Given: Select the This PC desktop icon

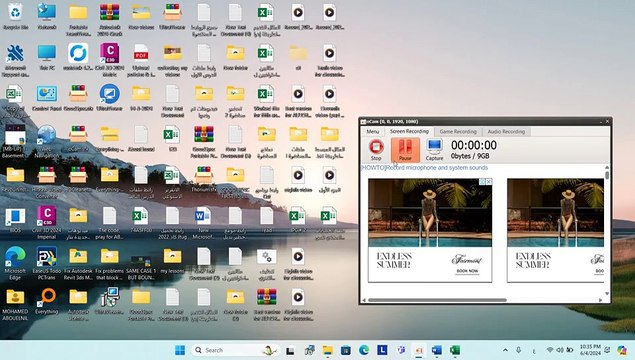Looking at the screenshot, I should coord(47,58).
